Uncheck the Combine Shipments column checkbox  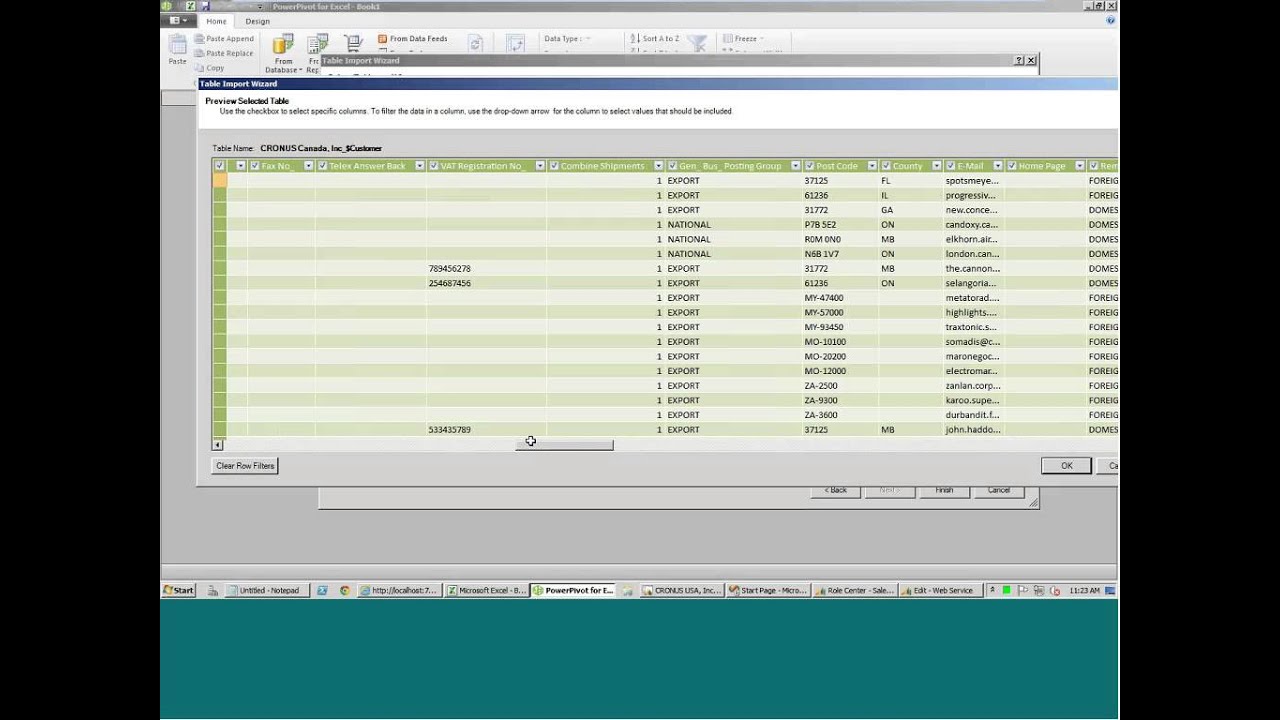click(x=554, y=166)
